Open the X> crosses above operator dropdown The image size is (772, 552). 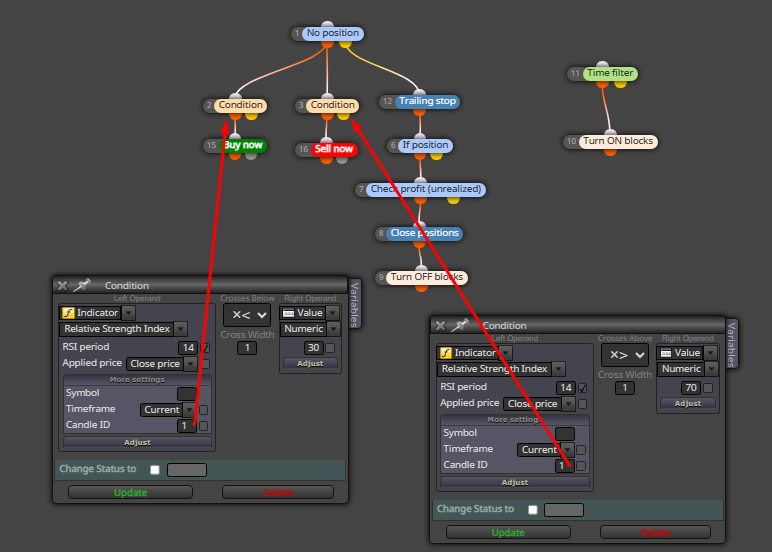[625, 355]
